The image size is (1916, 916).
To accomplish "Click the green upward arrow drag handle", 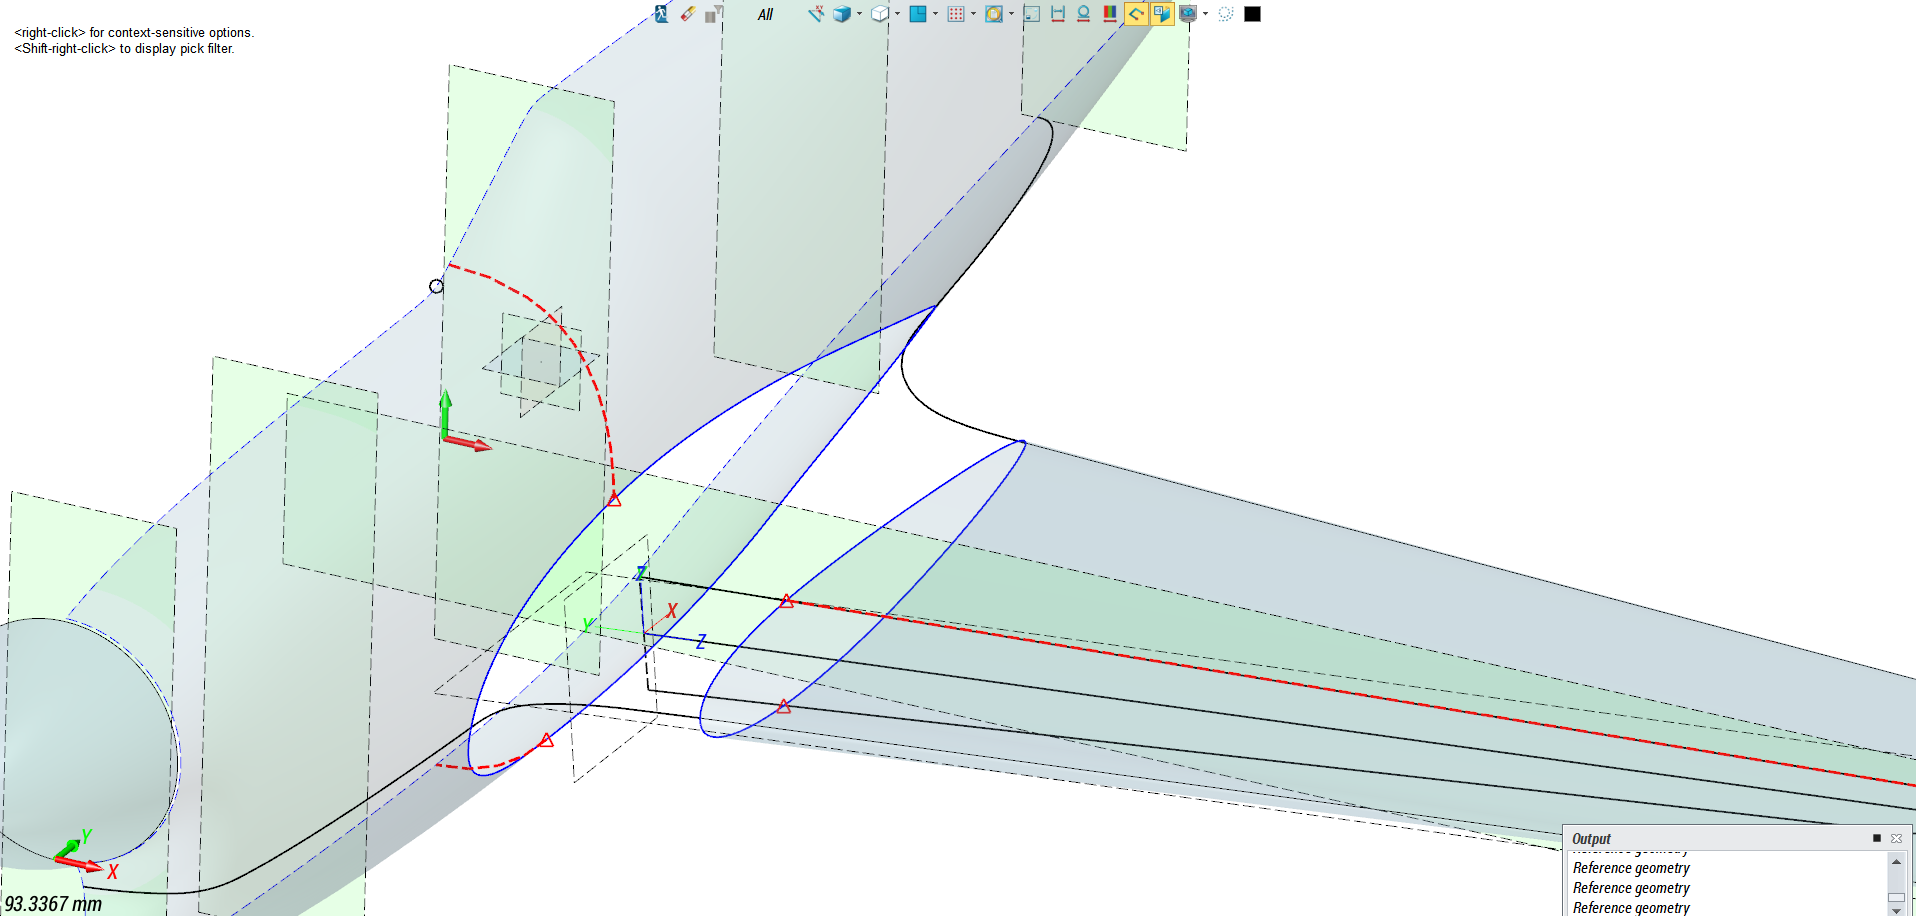I will tap(446, 414).
